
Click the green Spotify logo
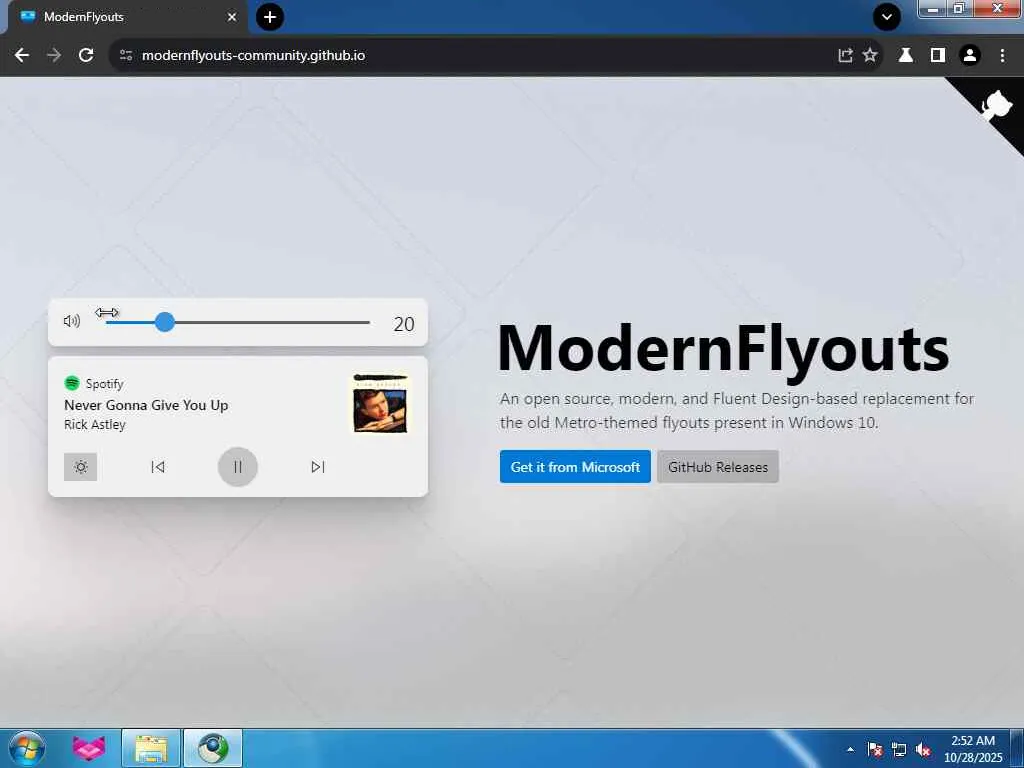point(72,383)
